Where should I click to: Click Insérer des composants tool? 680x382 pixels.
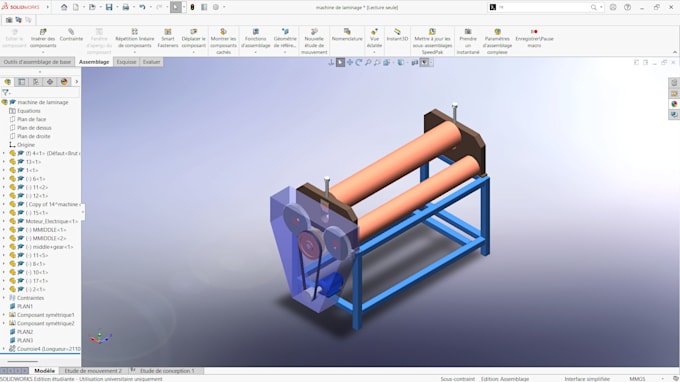[x=43, y=39]
